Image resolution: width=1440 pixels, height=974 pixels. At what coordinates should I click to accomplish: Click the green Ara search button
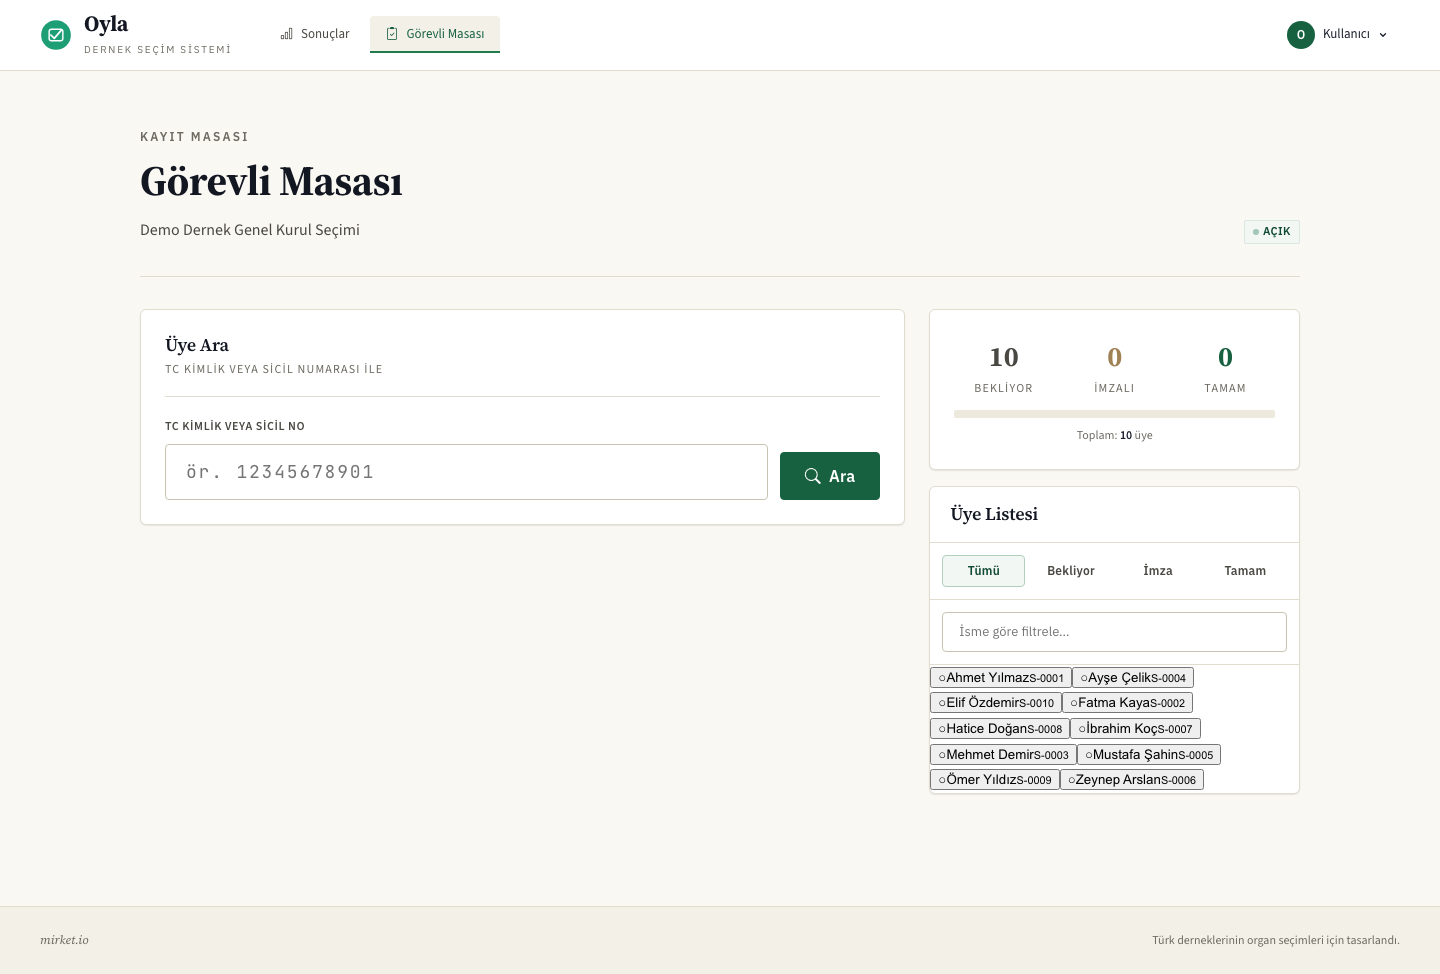coord(830,476)
